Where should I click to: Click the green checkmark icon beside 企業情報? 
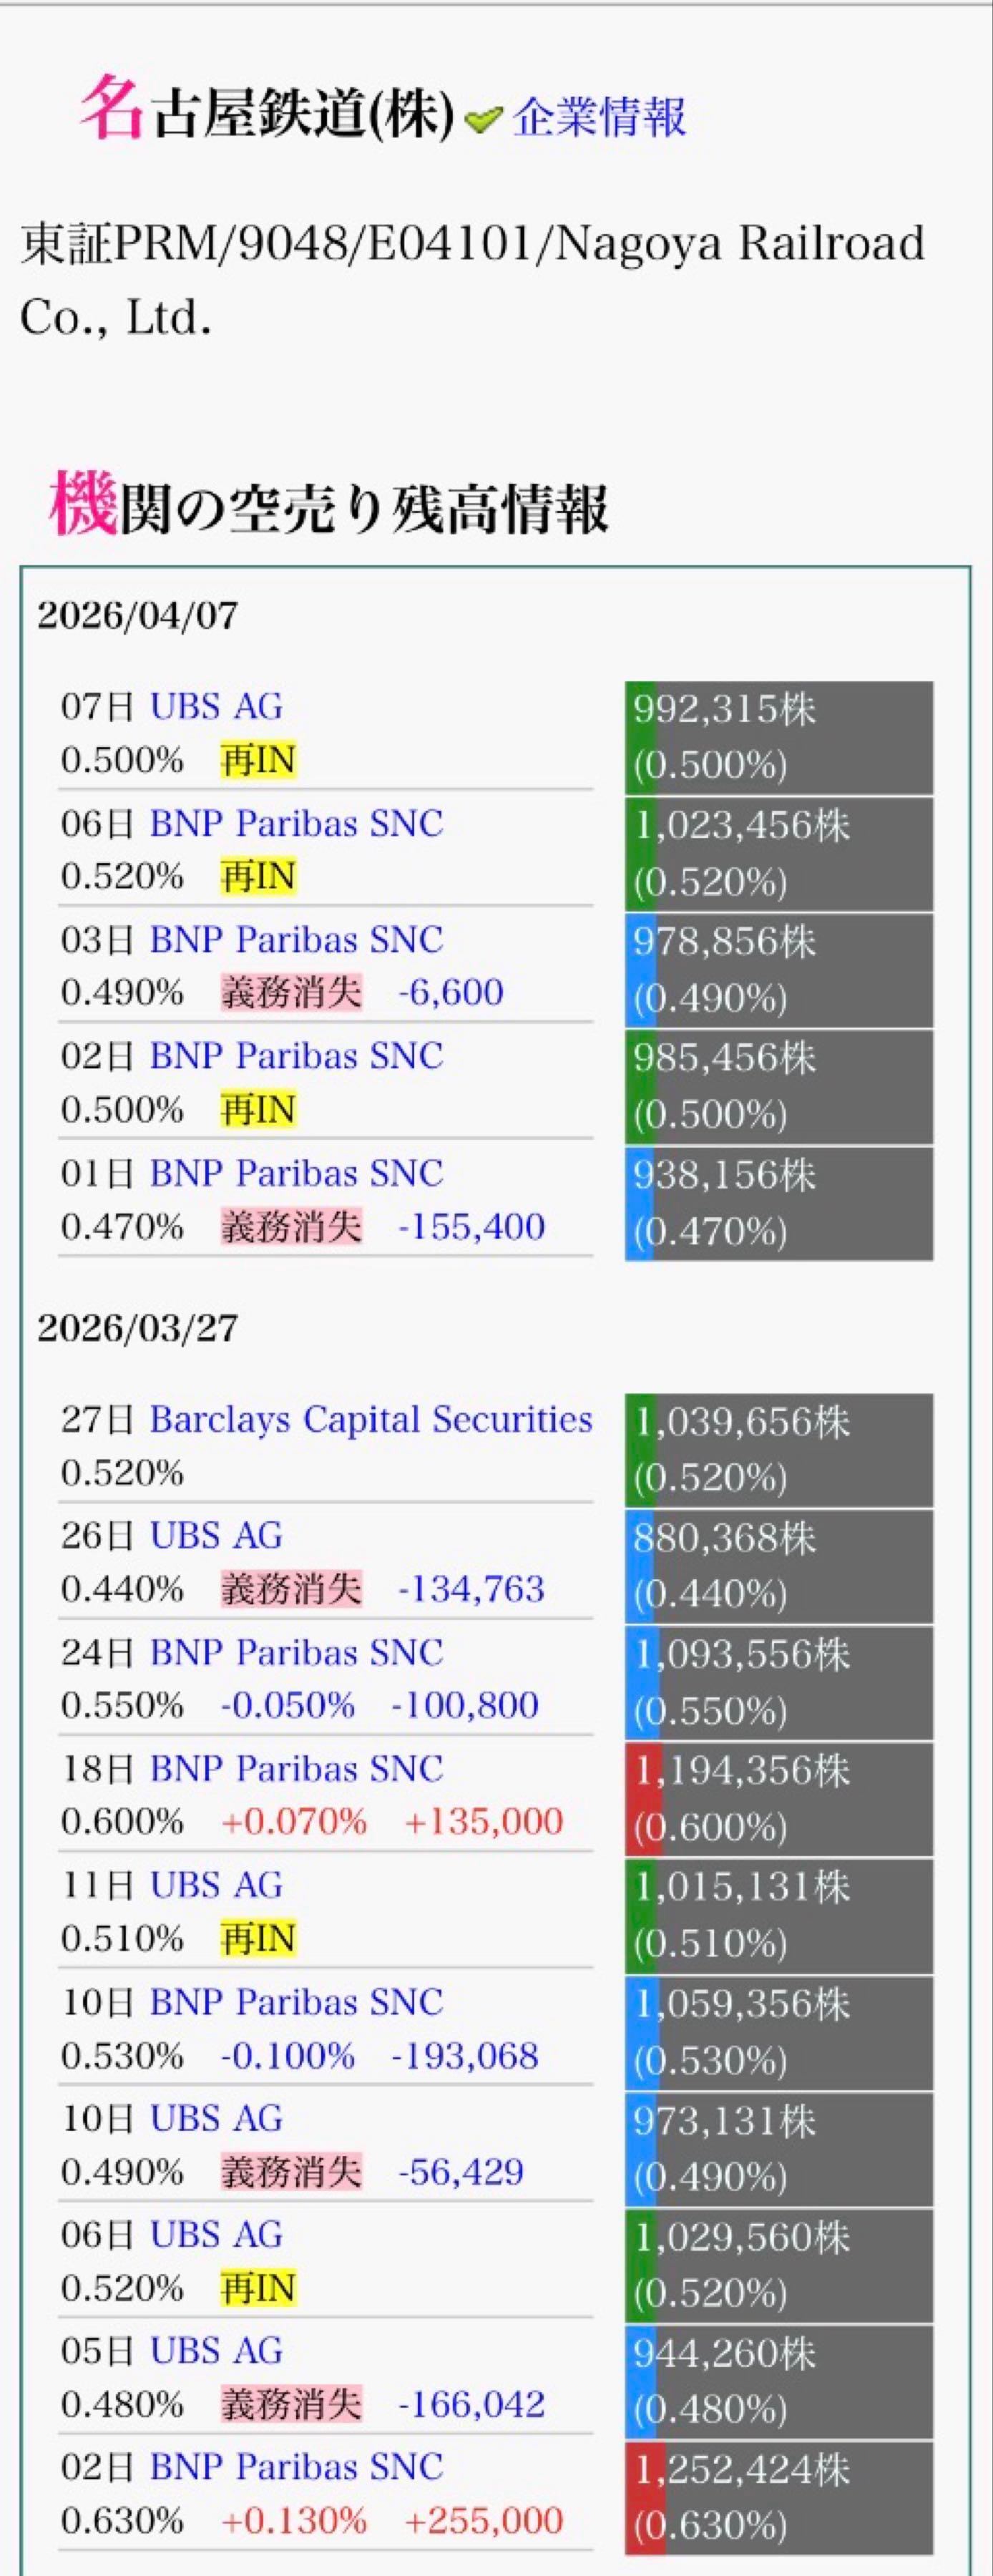point(484,120)
